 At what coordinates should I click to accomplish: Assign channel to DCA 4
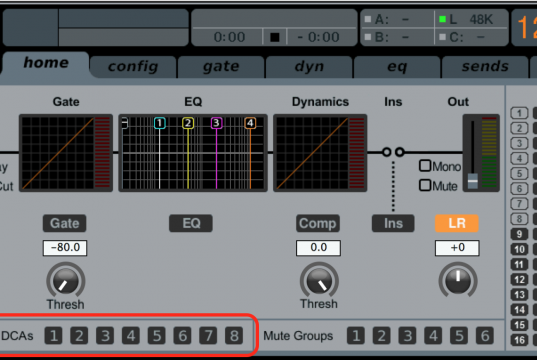point(131,336)
